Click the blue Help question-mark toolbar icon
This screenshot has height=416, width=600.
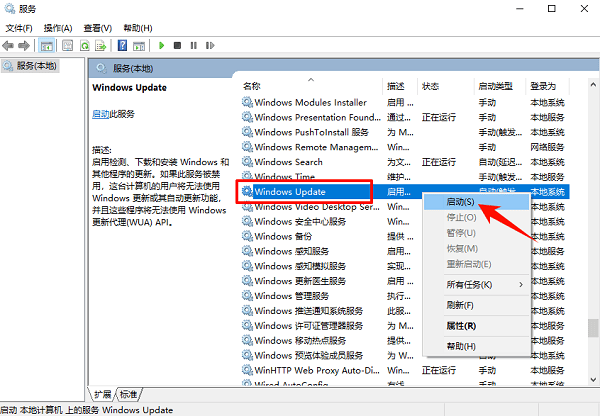[x=122, y=46]
